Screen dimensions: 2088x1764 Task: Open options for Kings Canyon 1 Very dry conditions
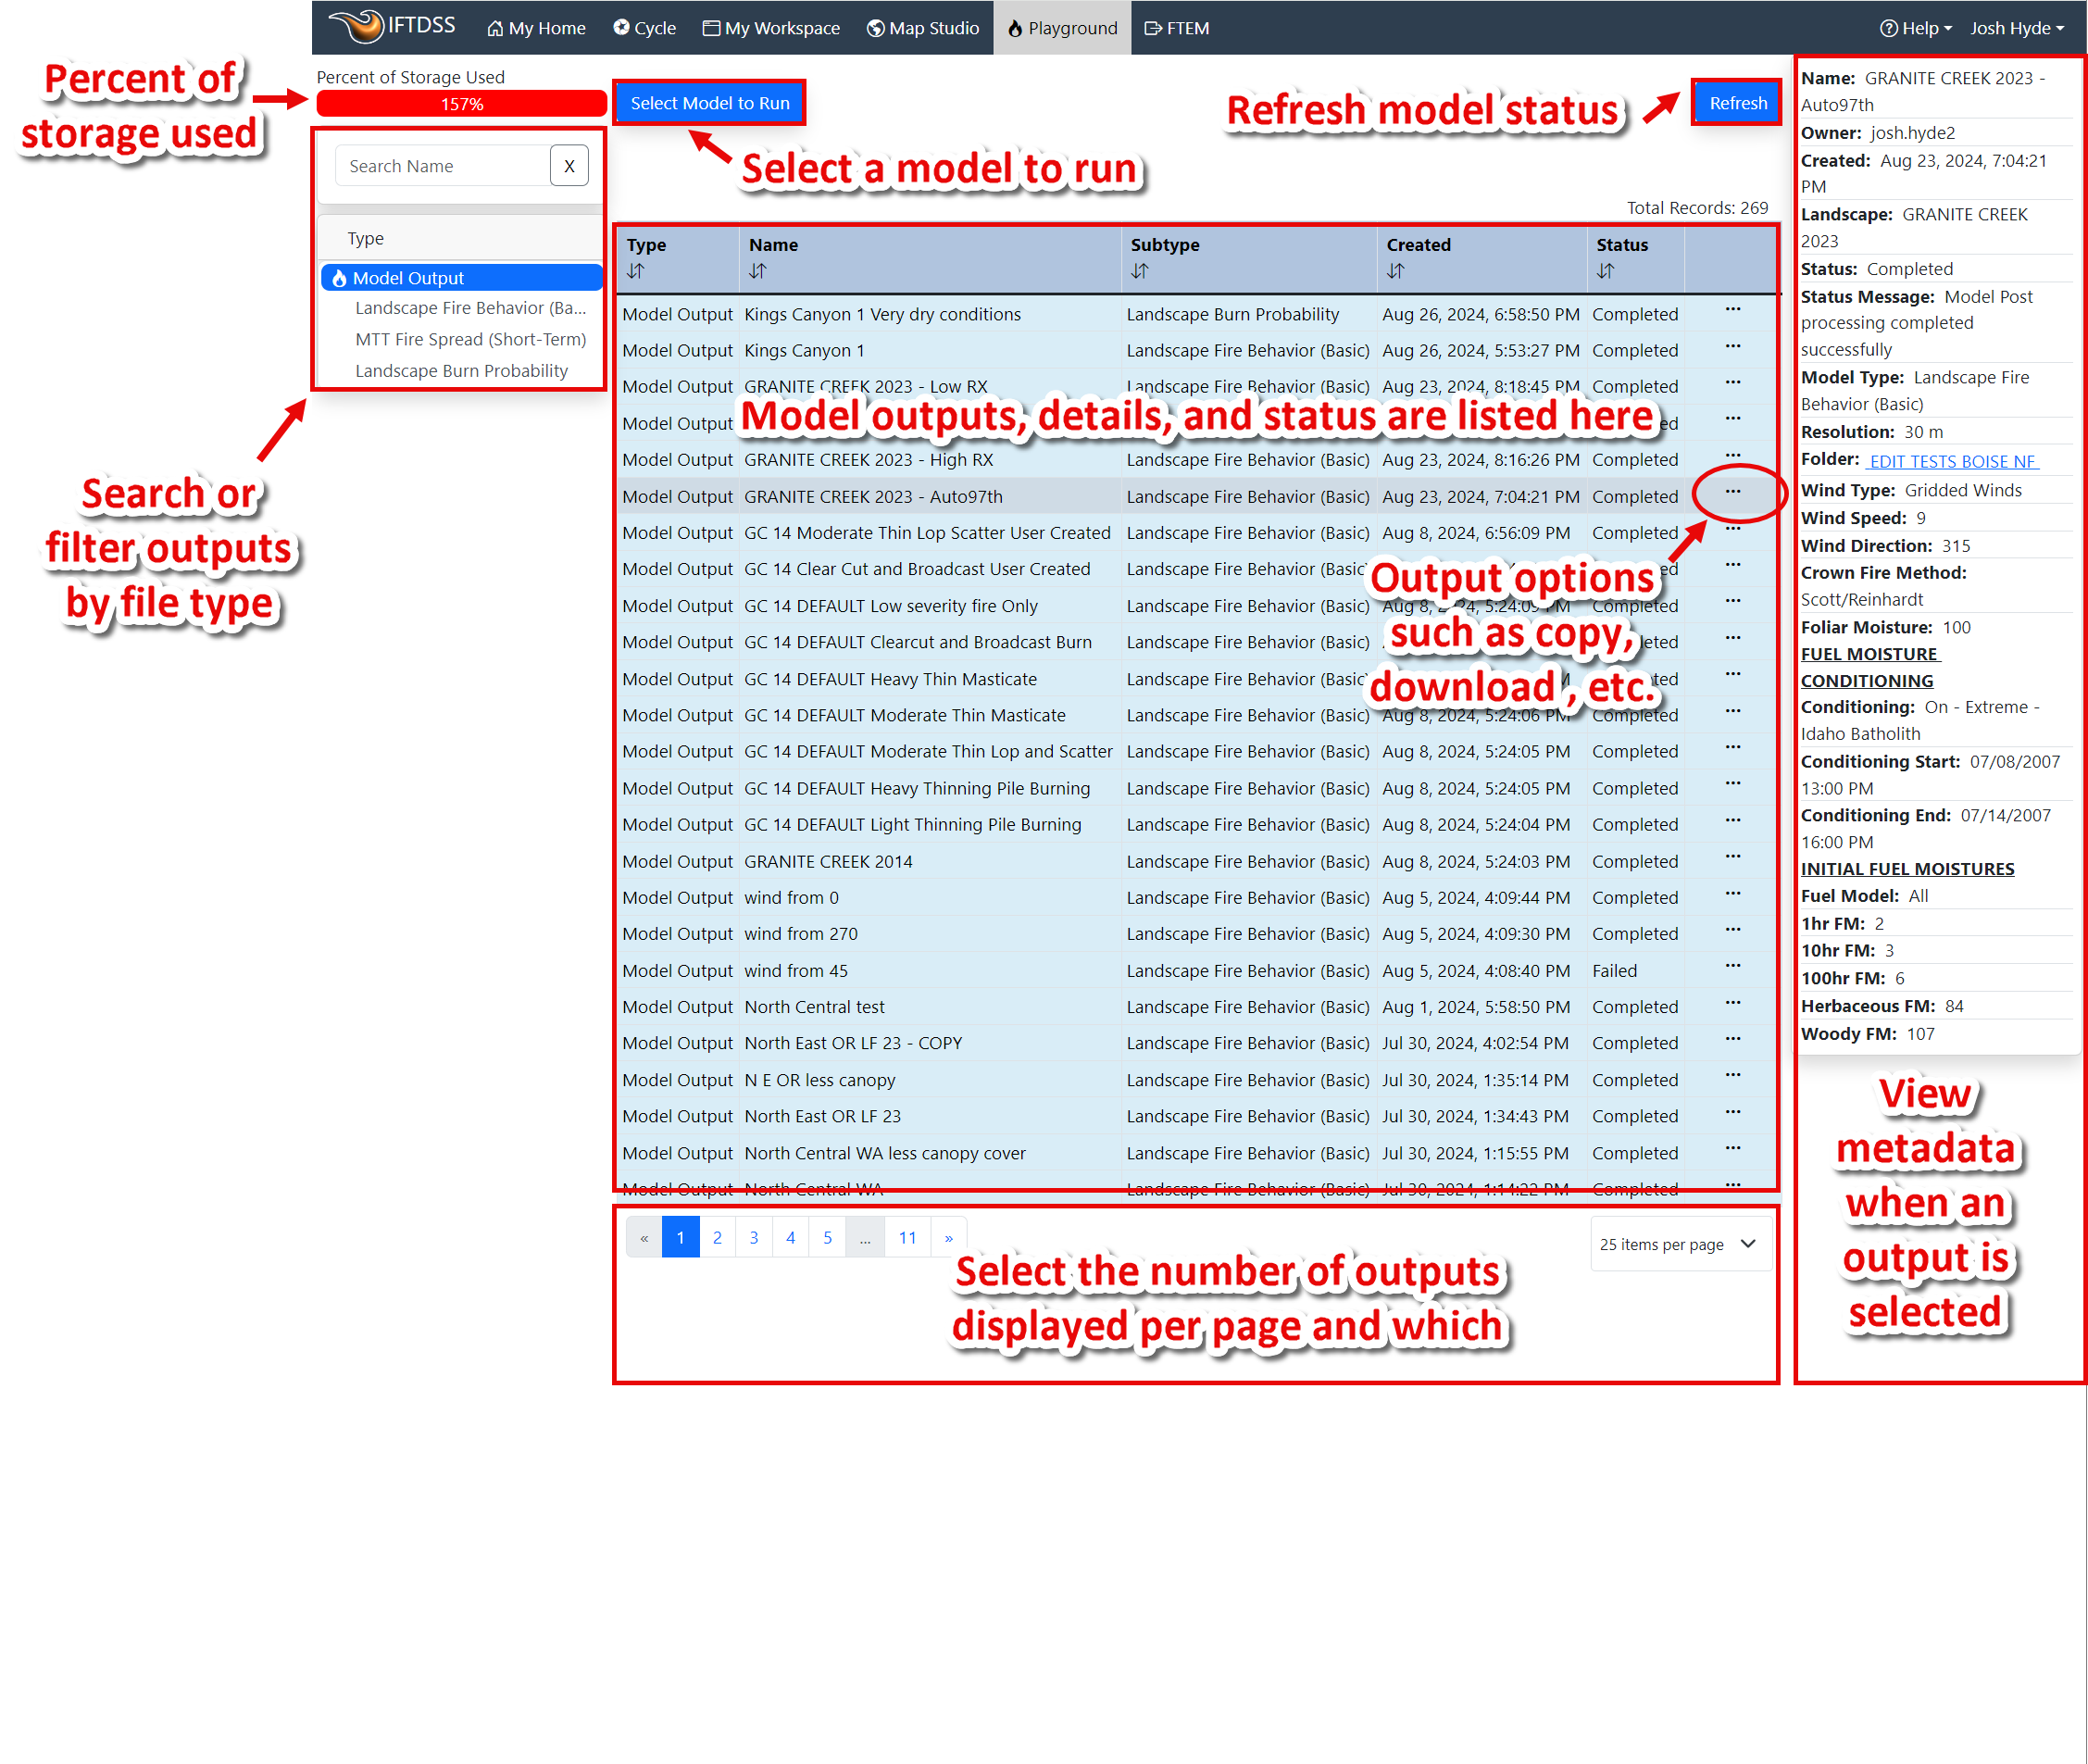coord(1732,310)
